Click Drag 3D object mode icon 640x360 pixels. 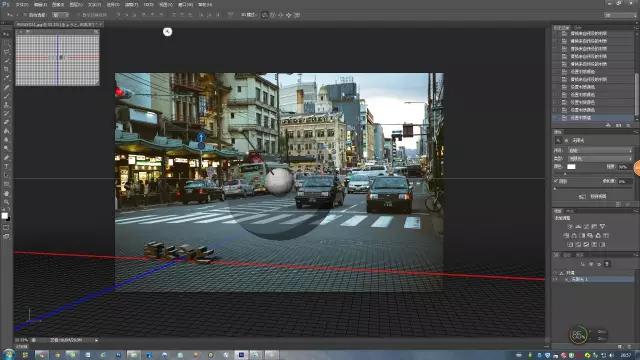point(281,15)
